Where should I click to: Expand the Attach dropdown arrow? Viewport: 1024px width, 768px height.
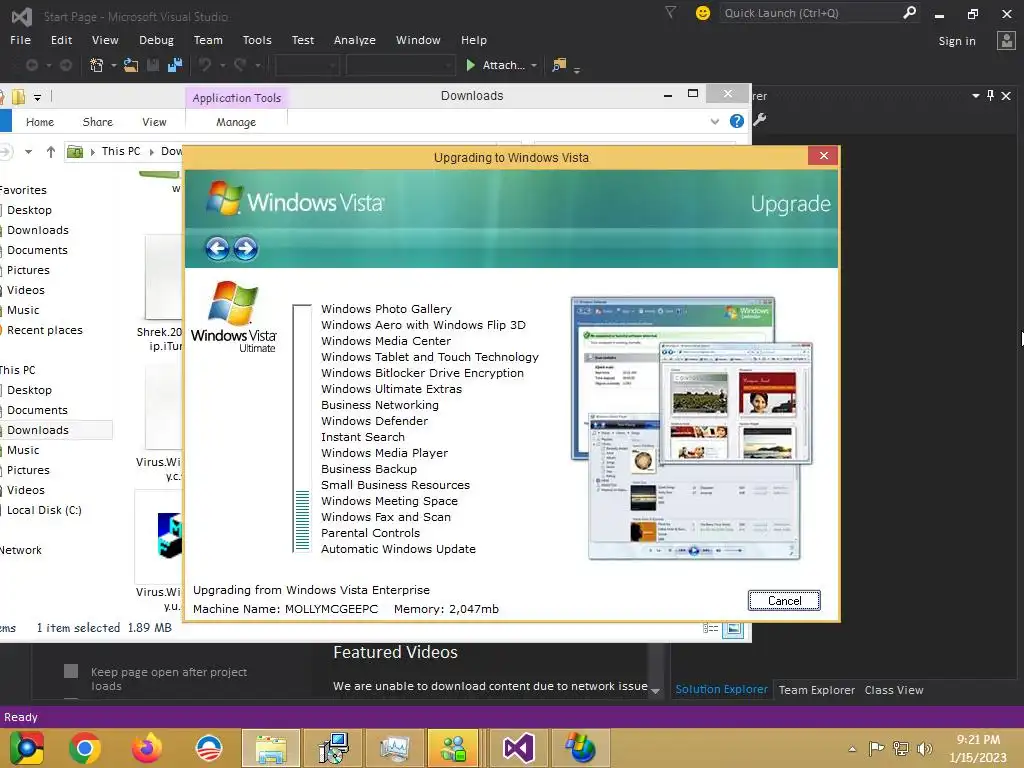(534, 65)
